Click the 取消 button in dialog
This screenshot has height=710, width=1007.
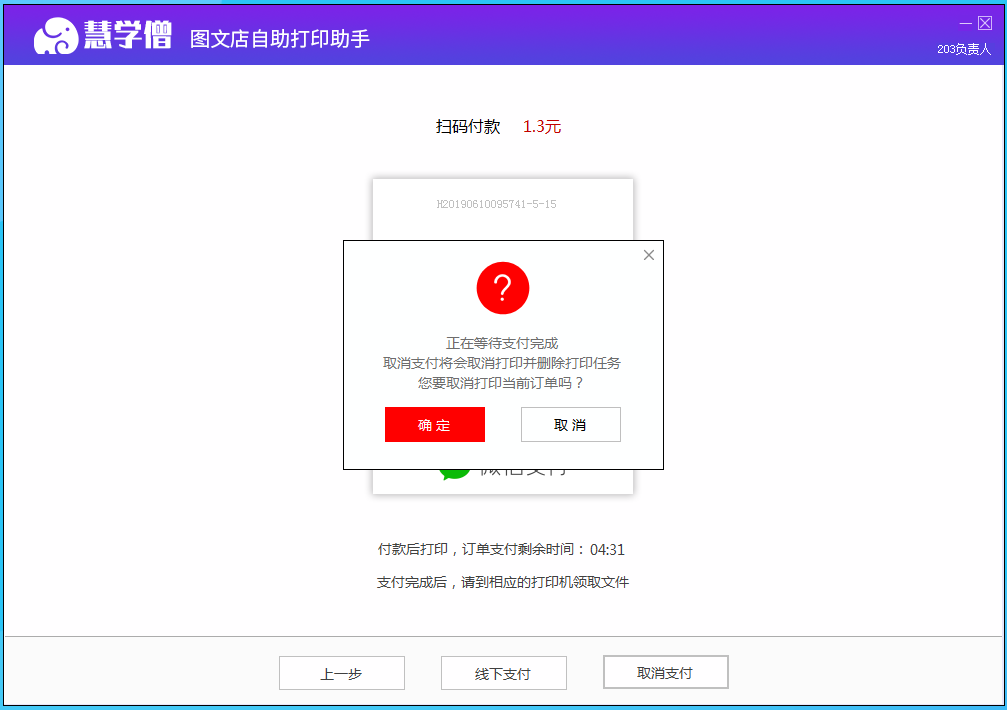[570, 424]
